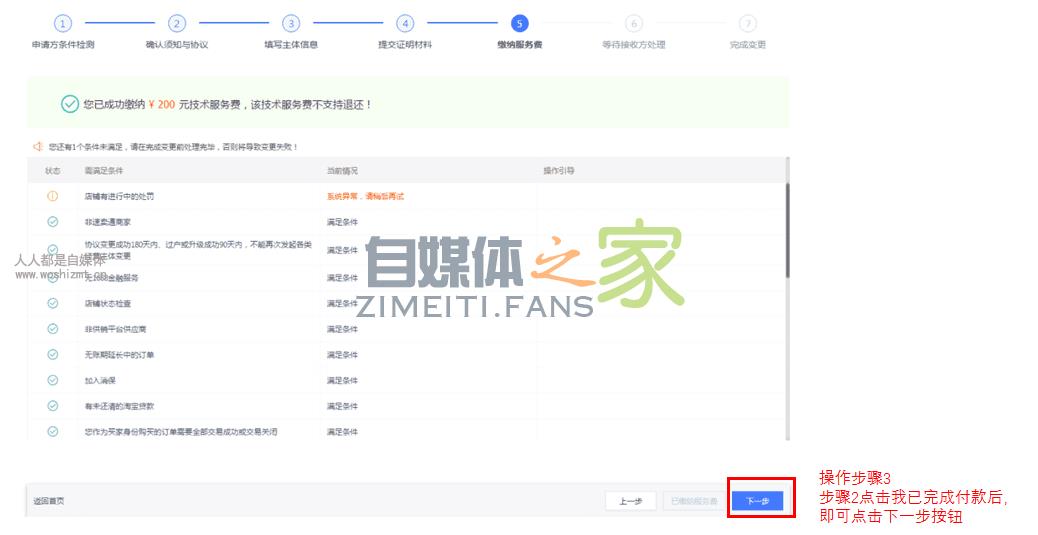Click 操作引导 column header
Viewport: 1038px width, 535px height.
click(559, 171)
